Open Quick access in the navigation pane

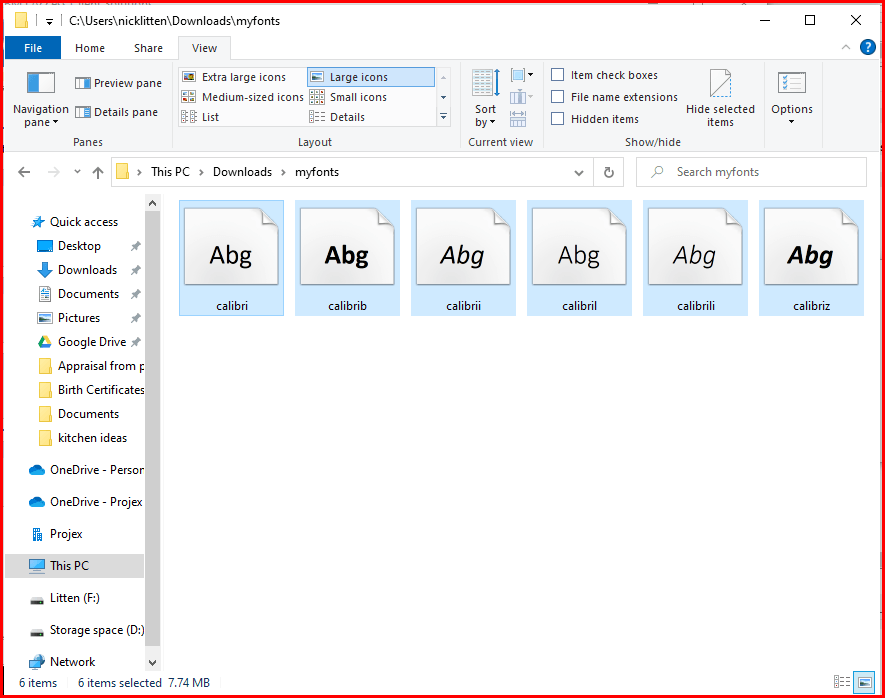[75, 222]
